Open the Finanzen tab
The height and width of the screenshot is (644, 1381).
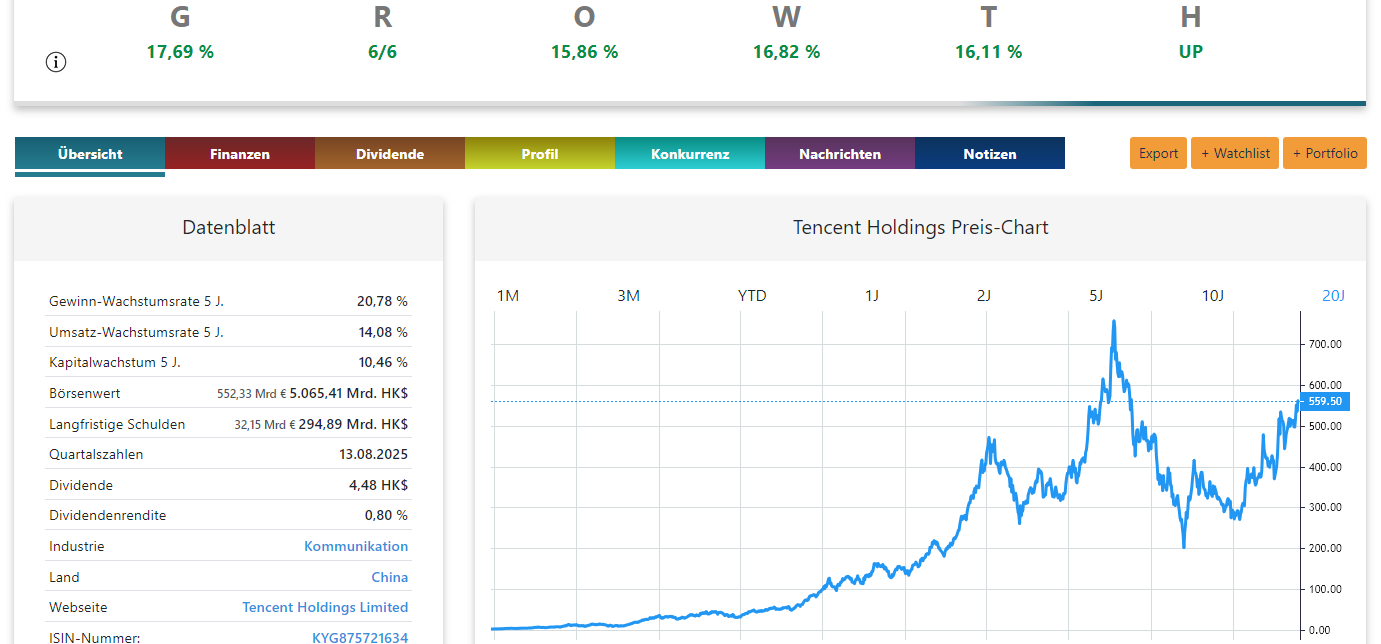240,154
